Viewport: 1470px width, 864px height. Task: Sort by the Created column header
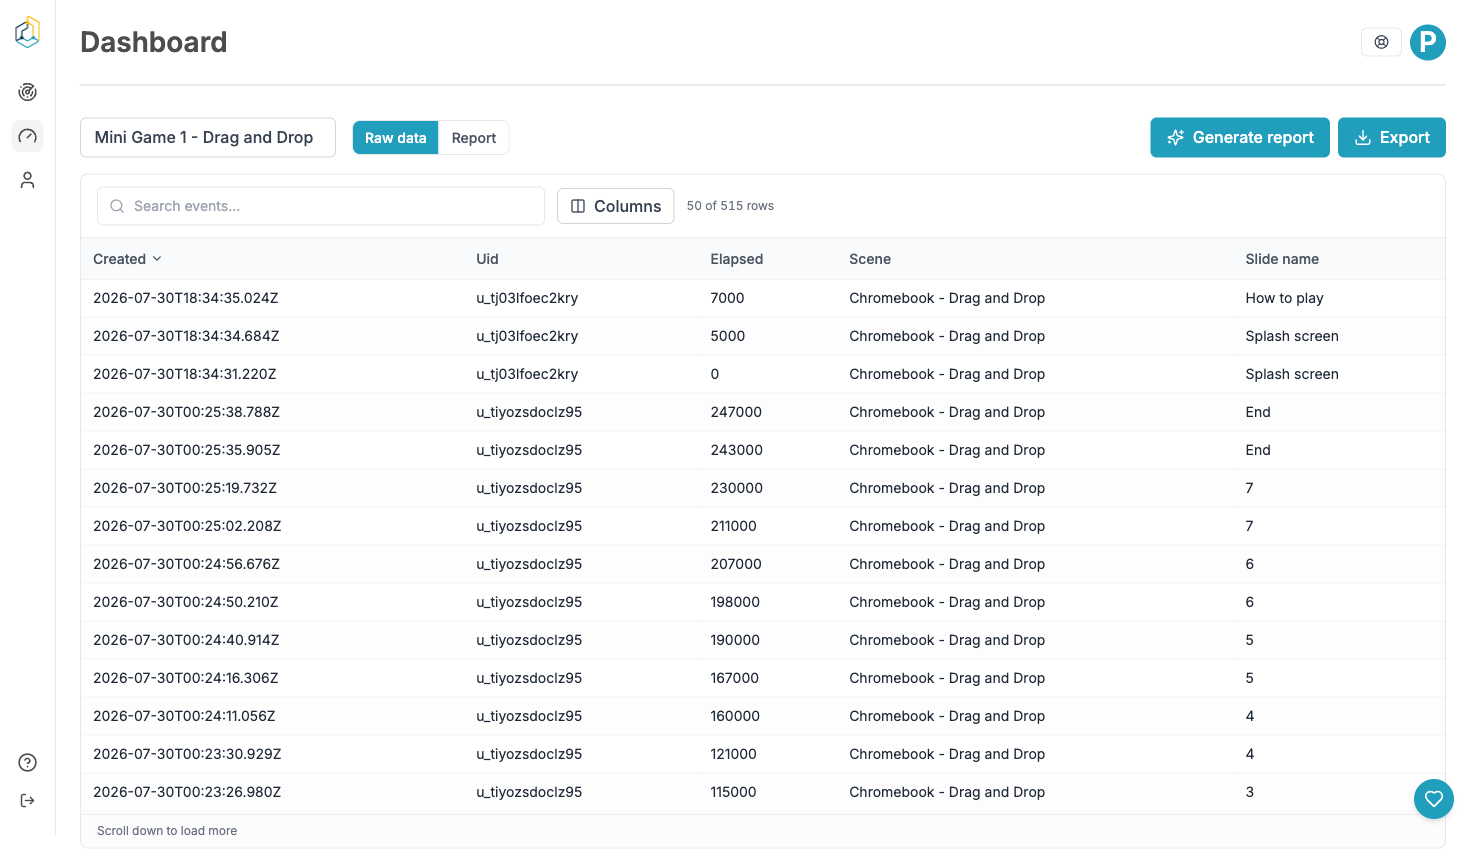[x=127, y=259]
